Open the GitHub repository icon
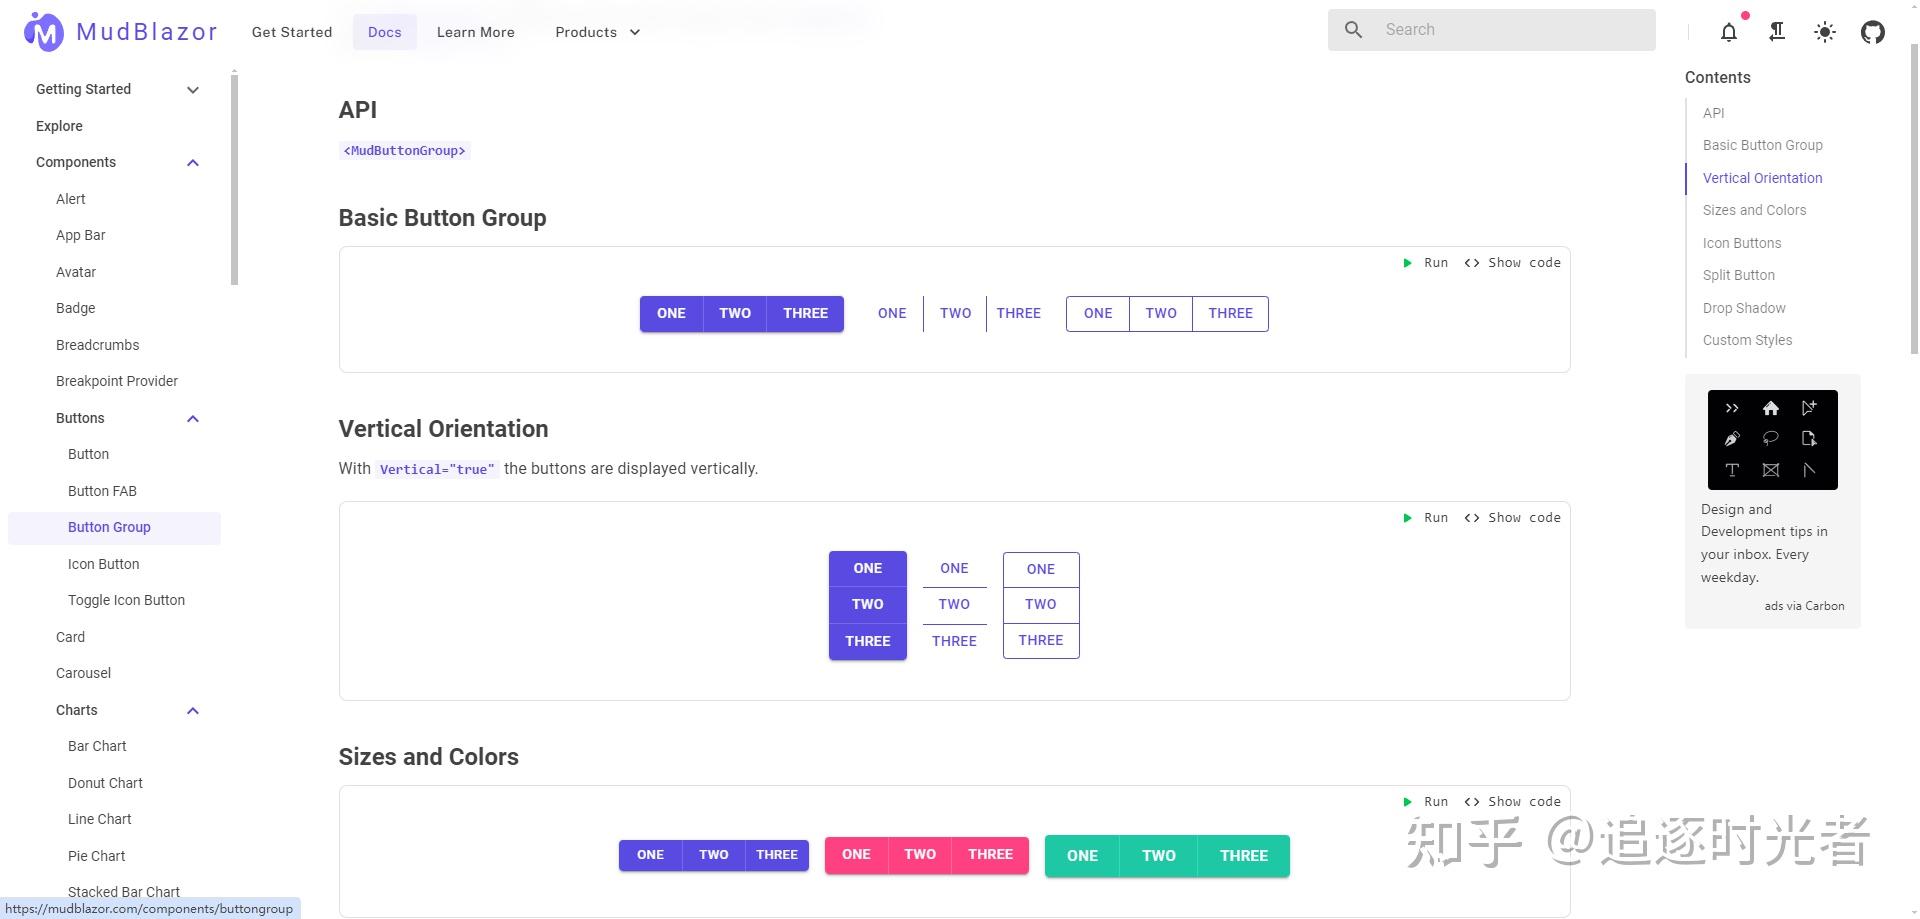The height and width of the screenshot is (919, 1920). tap(1873, 32)
